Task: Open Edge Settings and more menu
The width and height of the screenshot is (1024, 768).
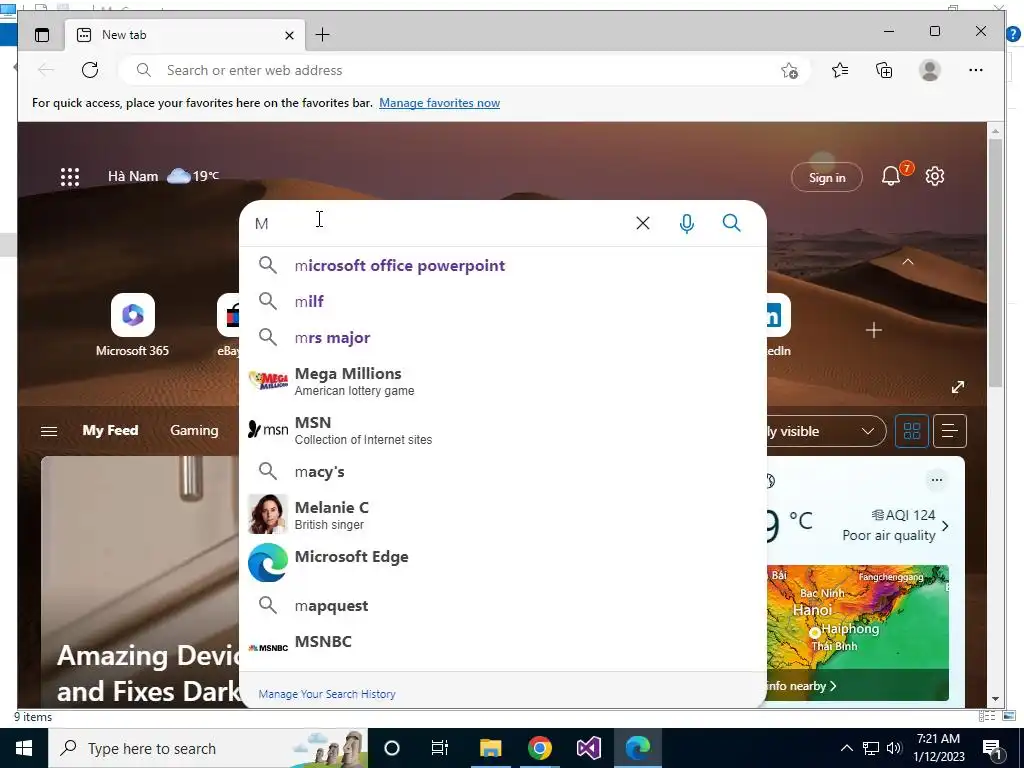Action: pos(976,70)
